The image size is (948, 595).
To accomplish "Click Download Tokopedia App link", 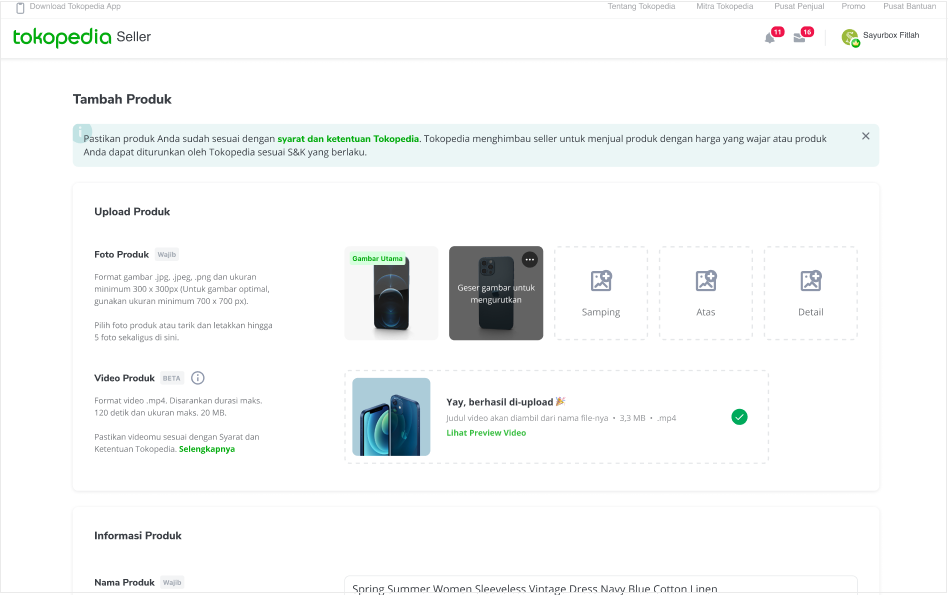I will tap(75, 6).
